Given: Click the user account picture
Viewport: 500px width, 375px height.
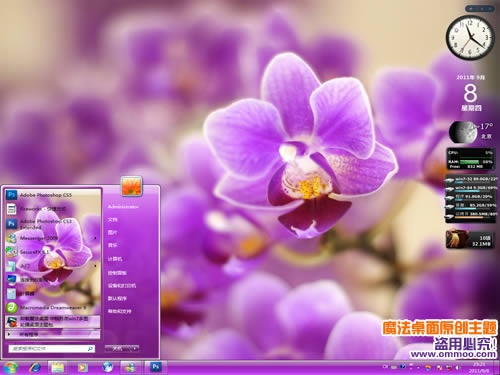Looking at the screenshot, I should point(132,186).
